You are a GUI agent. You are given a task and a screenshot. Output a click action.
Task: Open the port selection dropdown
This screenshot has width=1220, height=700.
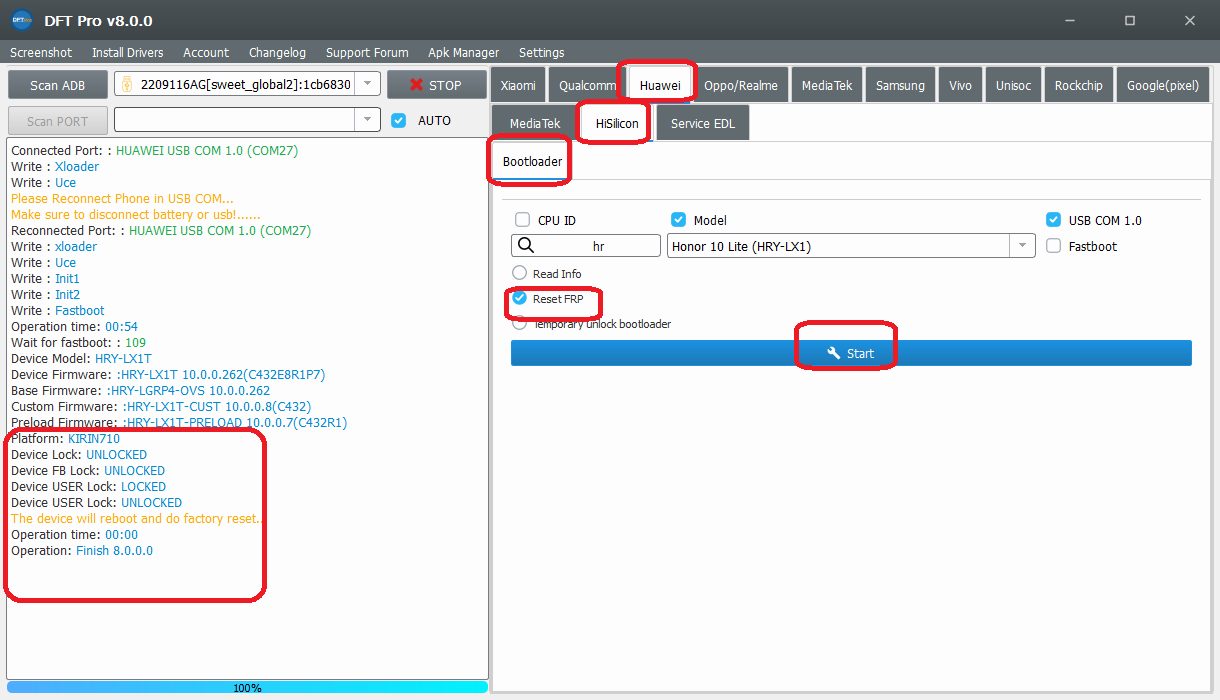[x=368, y=120]
